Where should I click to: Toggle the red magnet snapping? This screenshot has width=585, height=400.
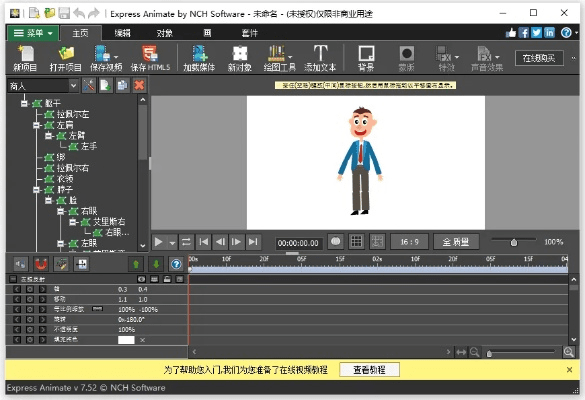point(41,264)
